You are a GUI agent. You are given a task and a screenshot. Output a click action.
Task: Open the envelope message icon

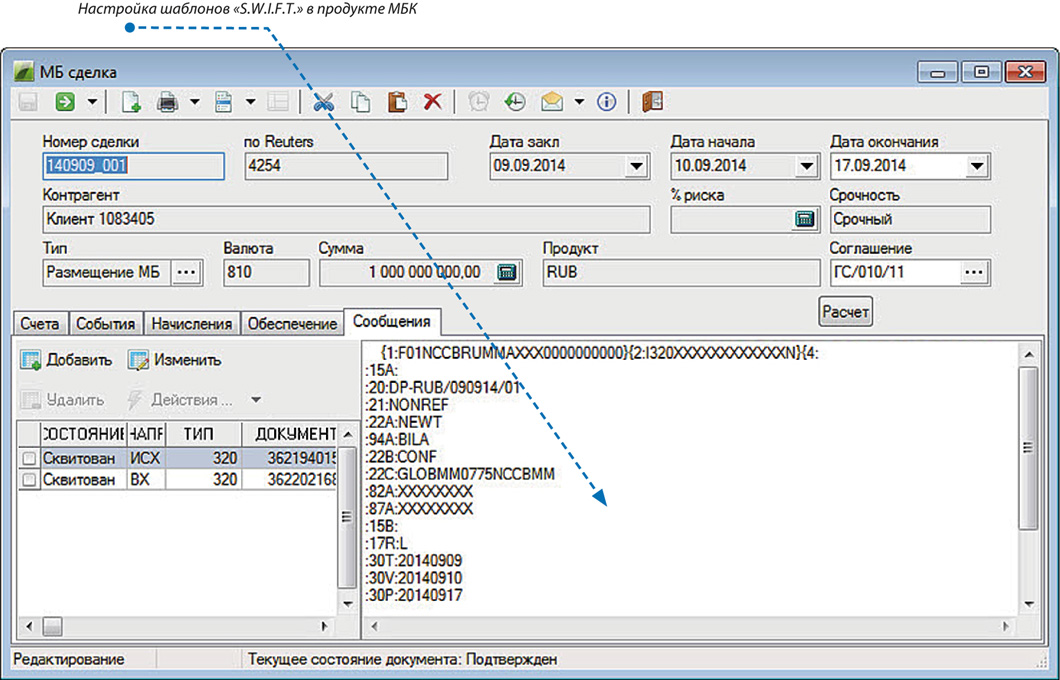(x=551, y=102)
